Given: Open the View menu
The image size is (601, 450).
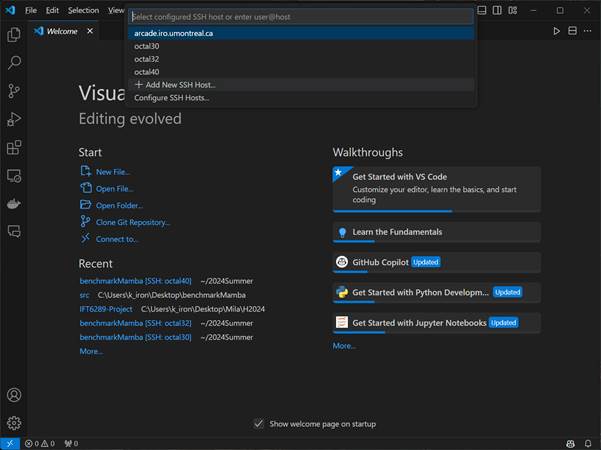Looking at the screenshot, I should click(x=116, y=10).
